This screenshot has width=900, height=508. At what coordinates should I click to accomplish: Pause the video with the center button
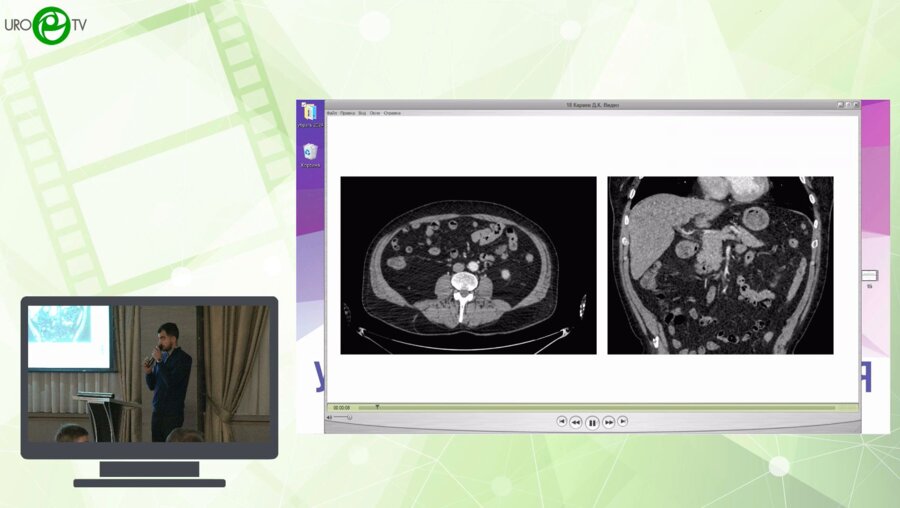(x=592, y=422)
